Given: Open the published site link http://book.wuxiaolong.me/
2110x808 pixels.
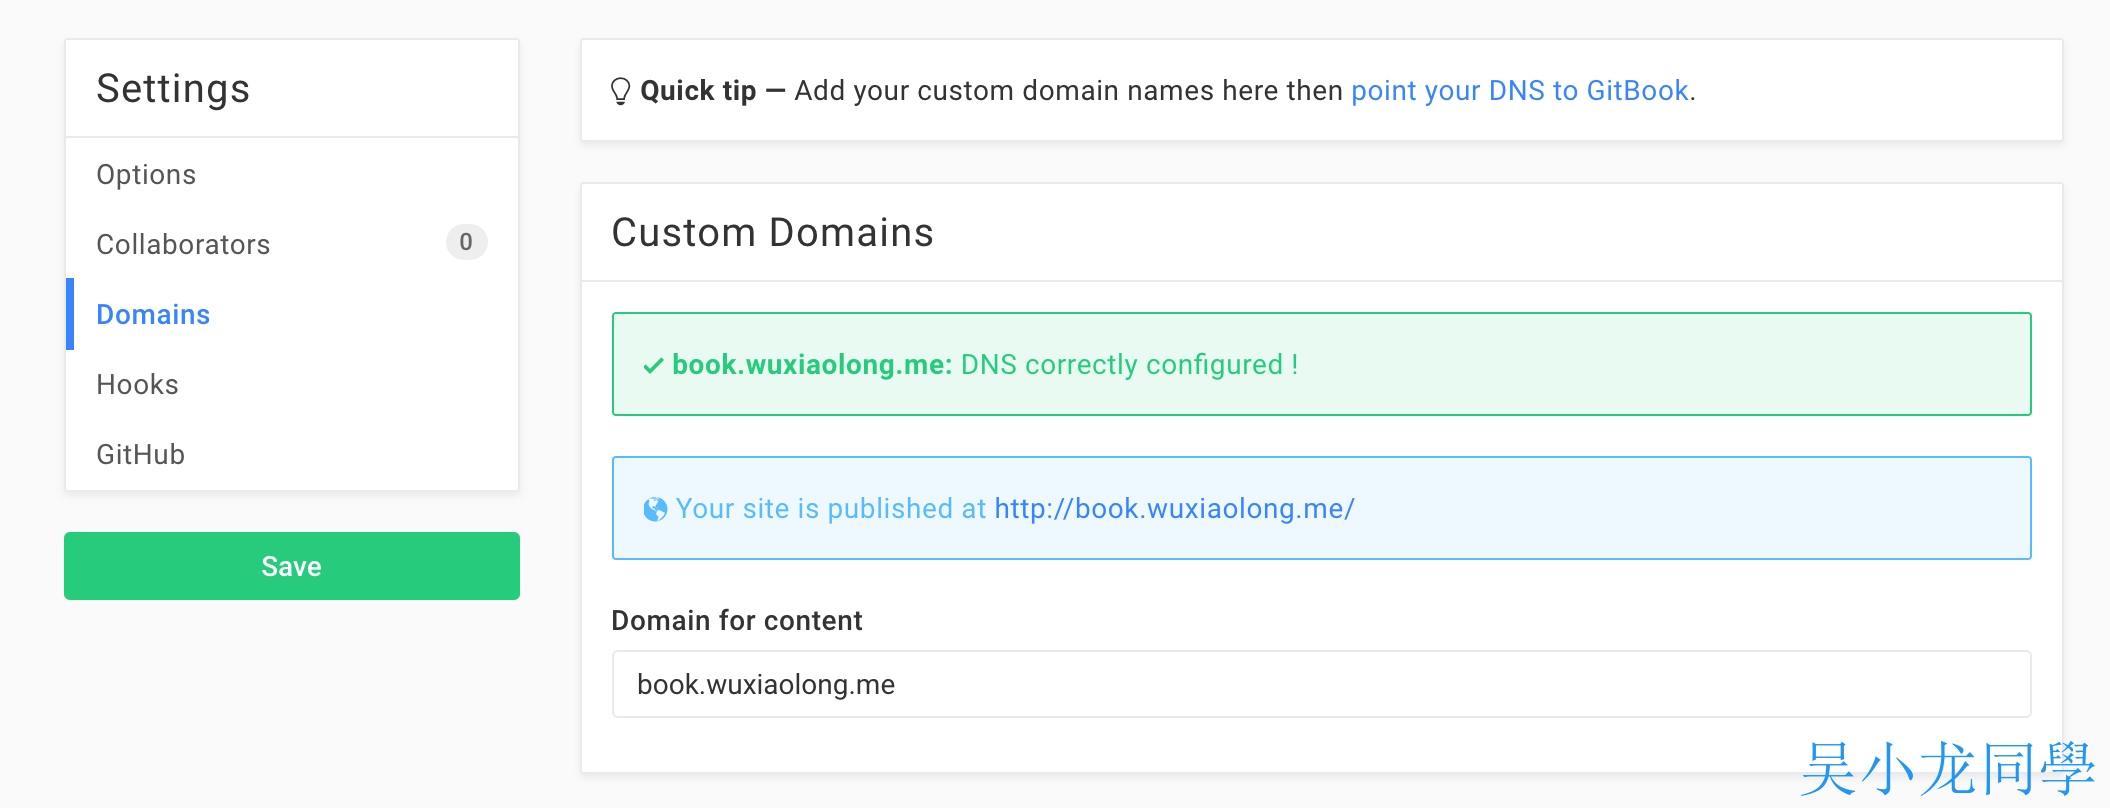Looking at the screenshot, I should pos(1174,509).
